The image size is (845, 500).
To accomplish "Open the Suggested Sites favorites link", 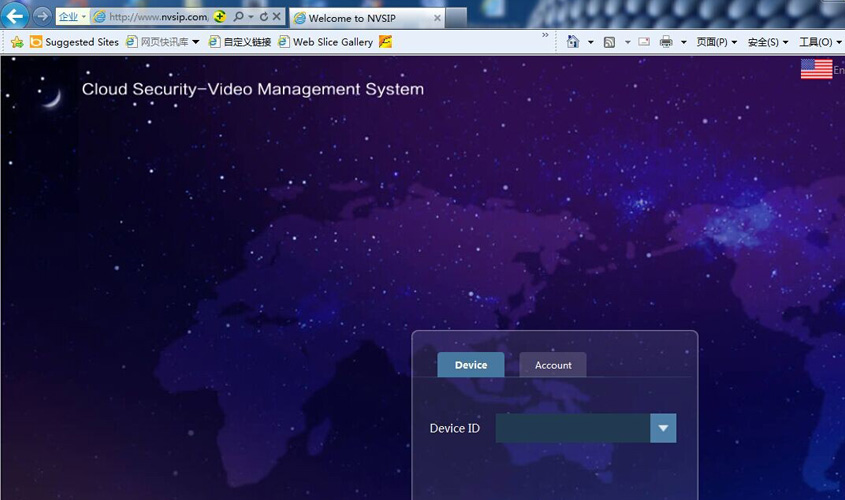I will point(75,42).
